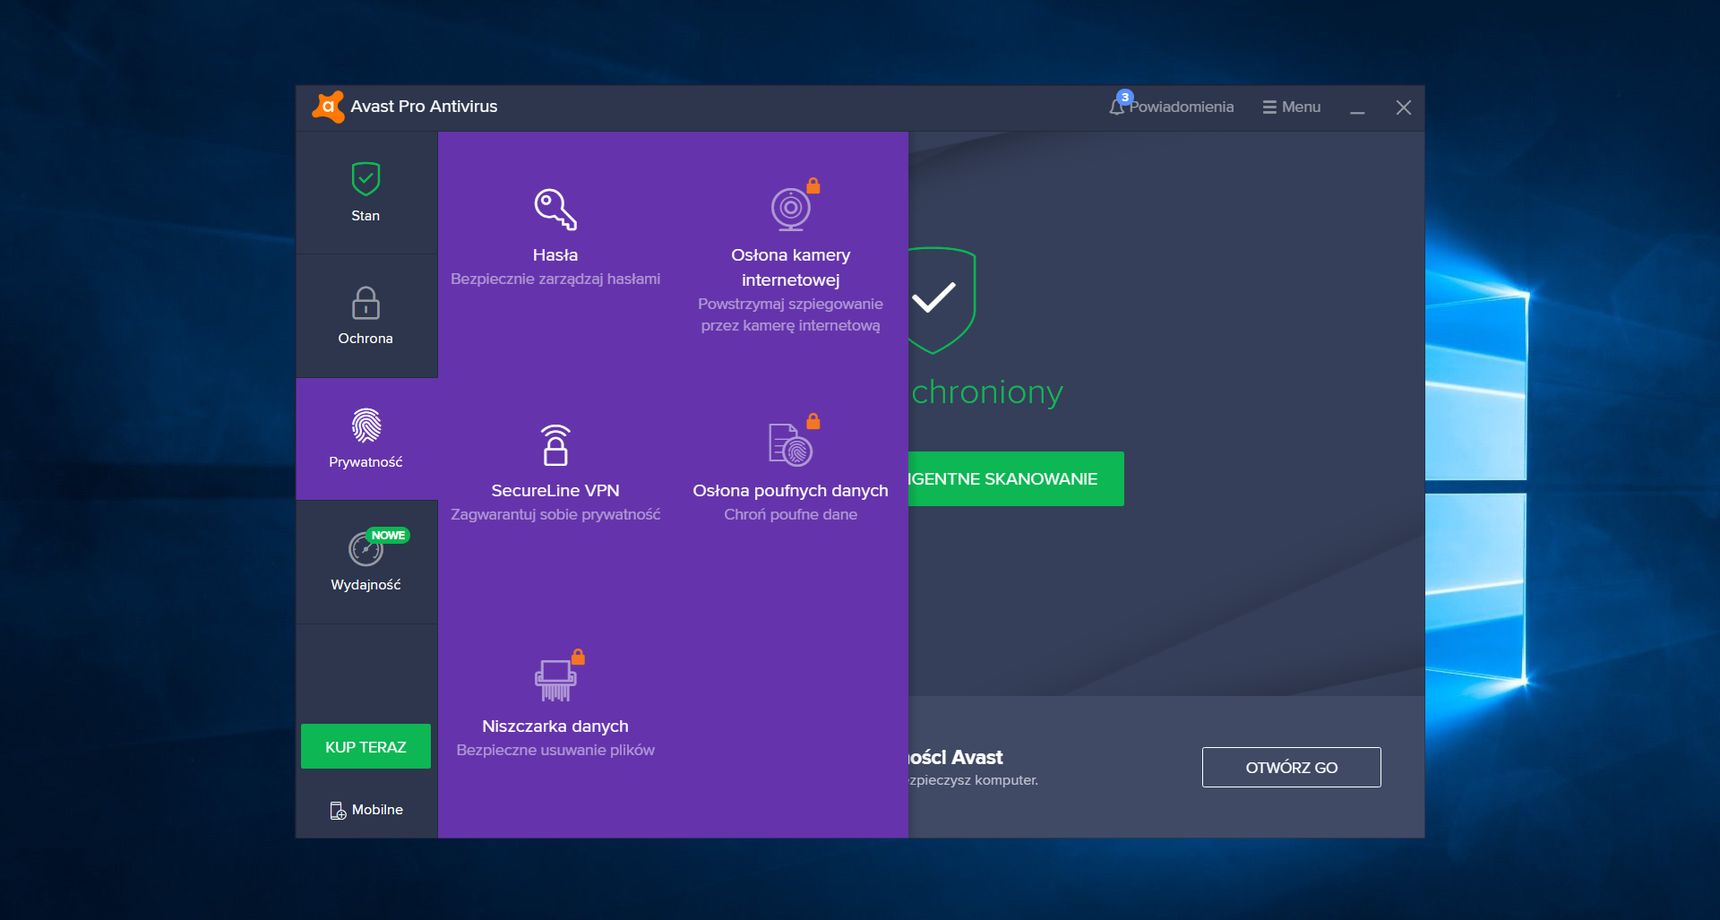Image resolution: width=1720 pixels, height=920 pixels.
Task: Click the green 'chroniony' status text
Action: pyautogui.click(x=986, y=392)
